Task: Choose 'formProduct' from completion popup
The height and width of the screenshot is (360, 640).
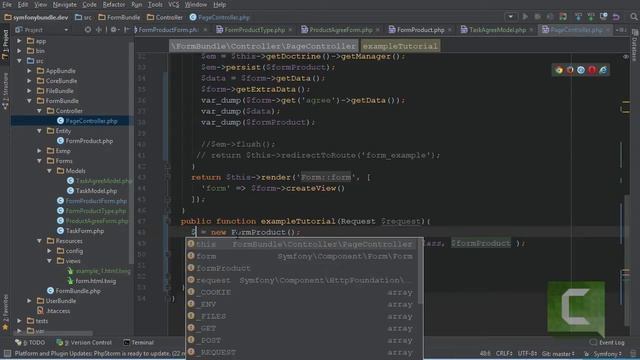Action: click(x=303, y=268)
